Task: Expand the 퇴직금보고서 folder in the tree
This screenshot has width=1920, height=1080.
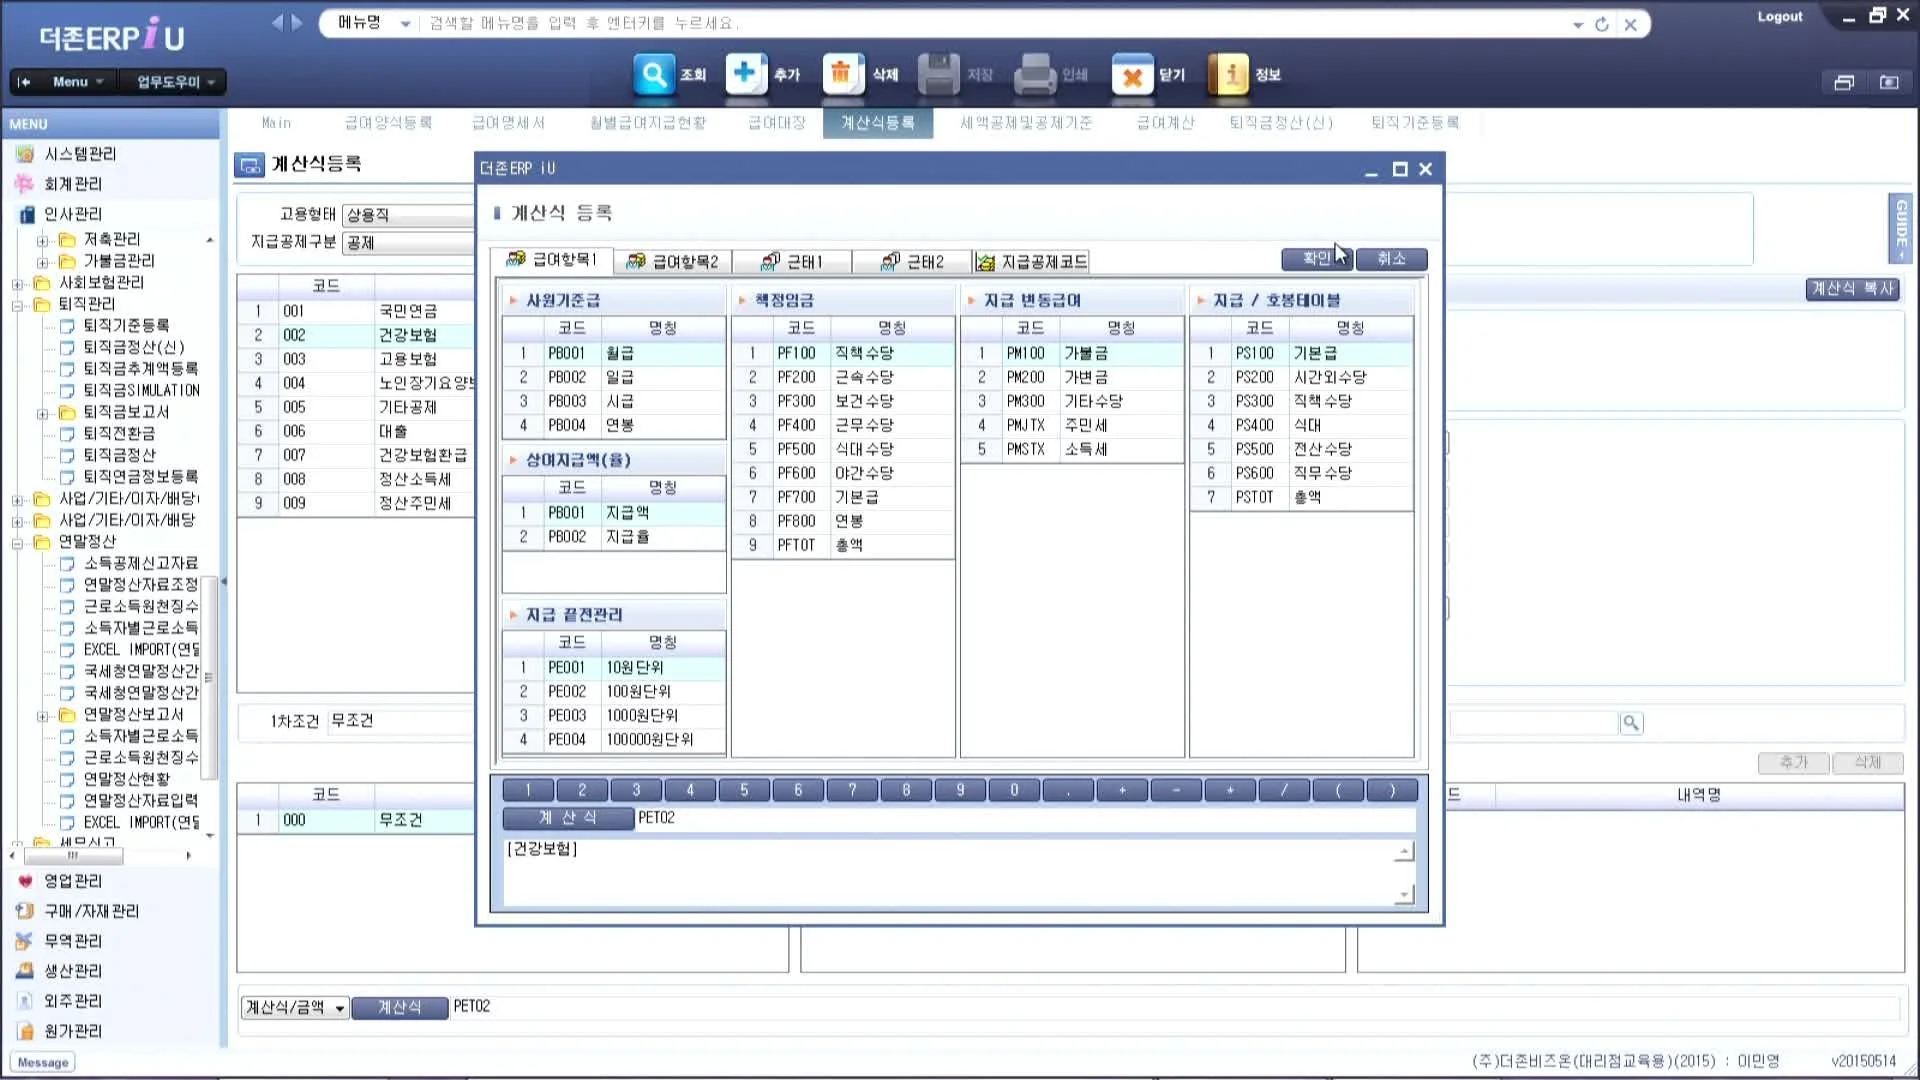Action: tap(41, 413)
